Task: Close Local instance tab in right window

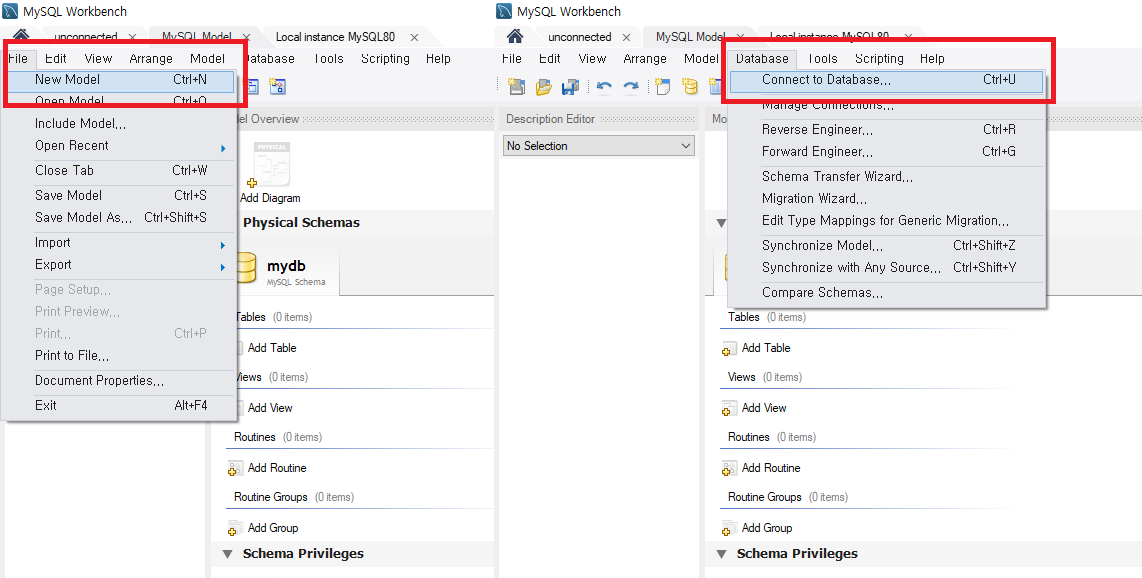Action: pyautogui.click(x=908, y=36)
